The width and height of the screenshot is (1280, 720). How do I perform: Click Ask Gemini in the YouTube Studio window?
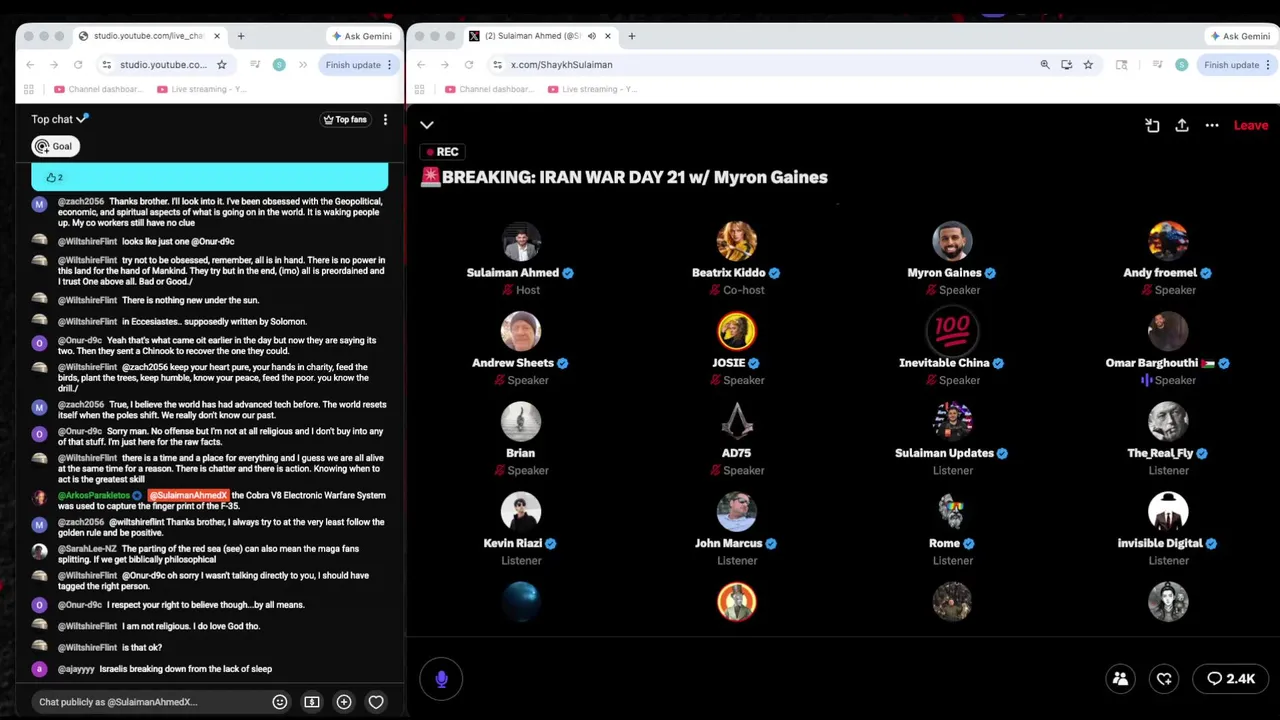click(x=362, y=36)
